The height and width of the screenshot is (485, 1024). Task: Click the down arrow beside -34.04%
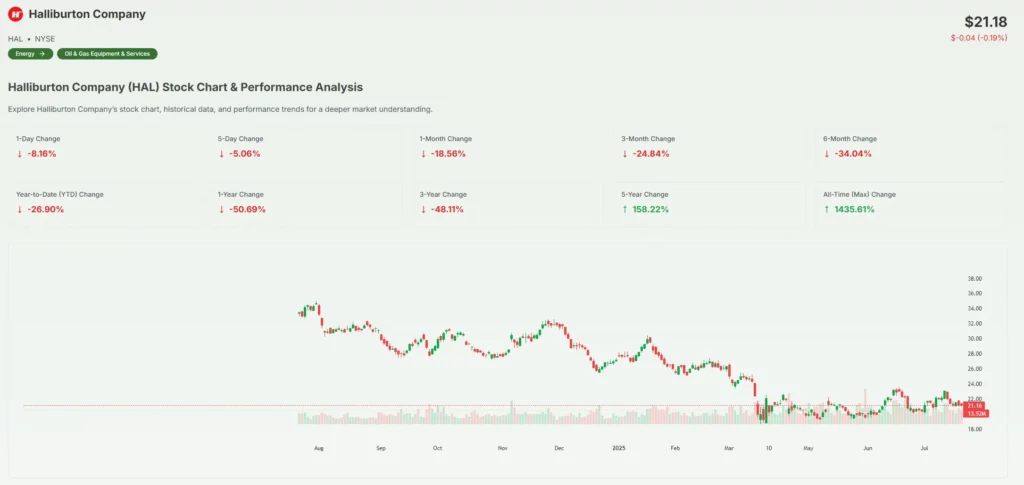click(x=826, y=154)
